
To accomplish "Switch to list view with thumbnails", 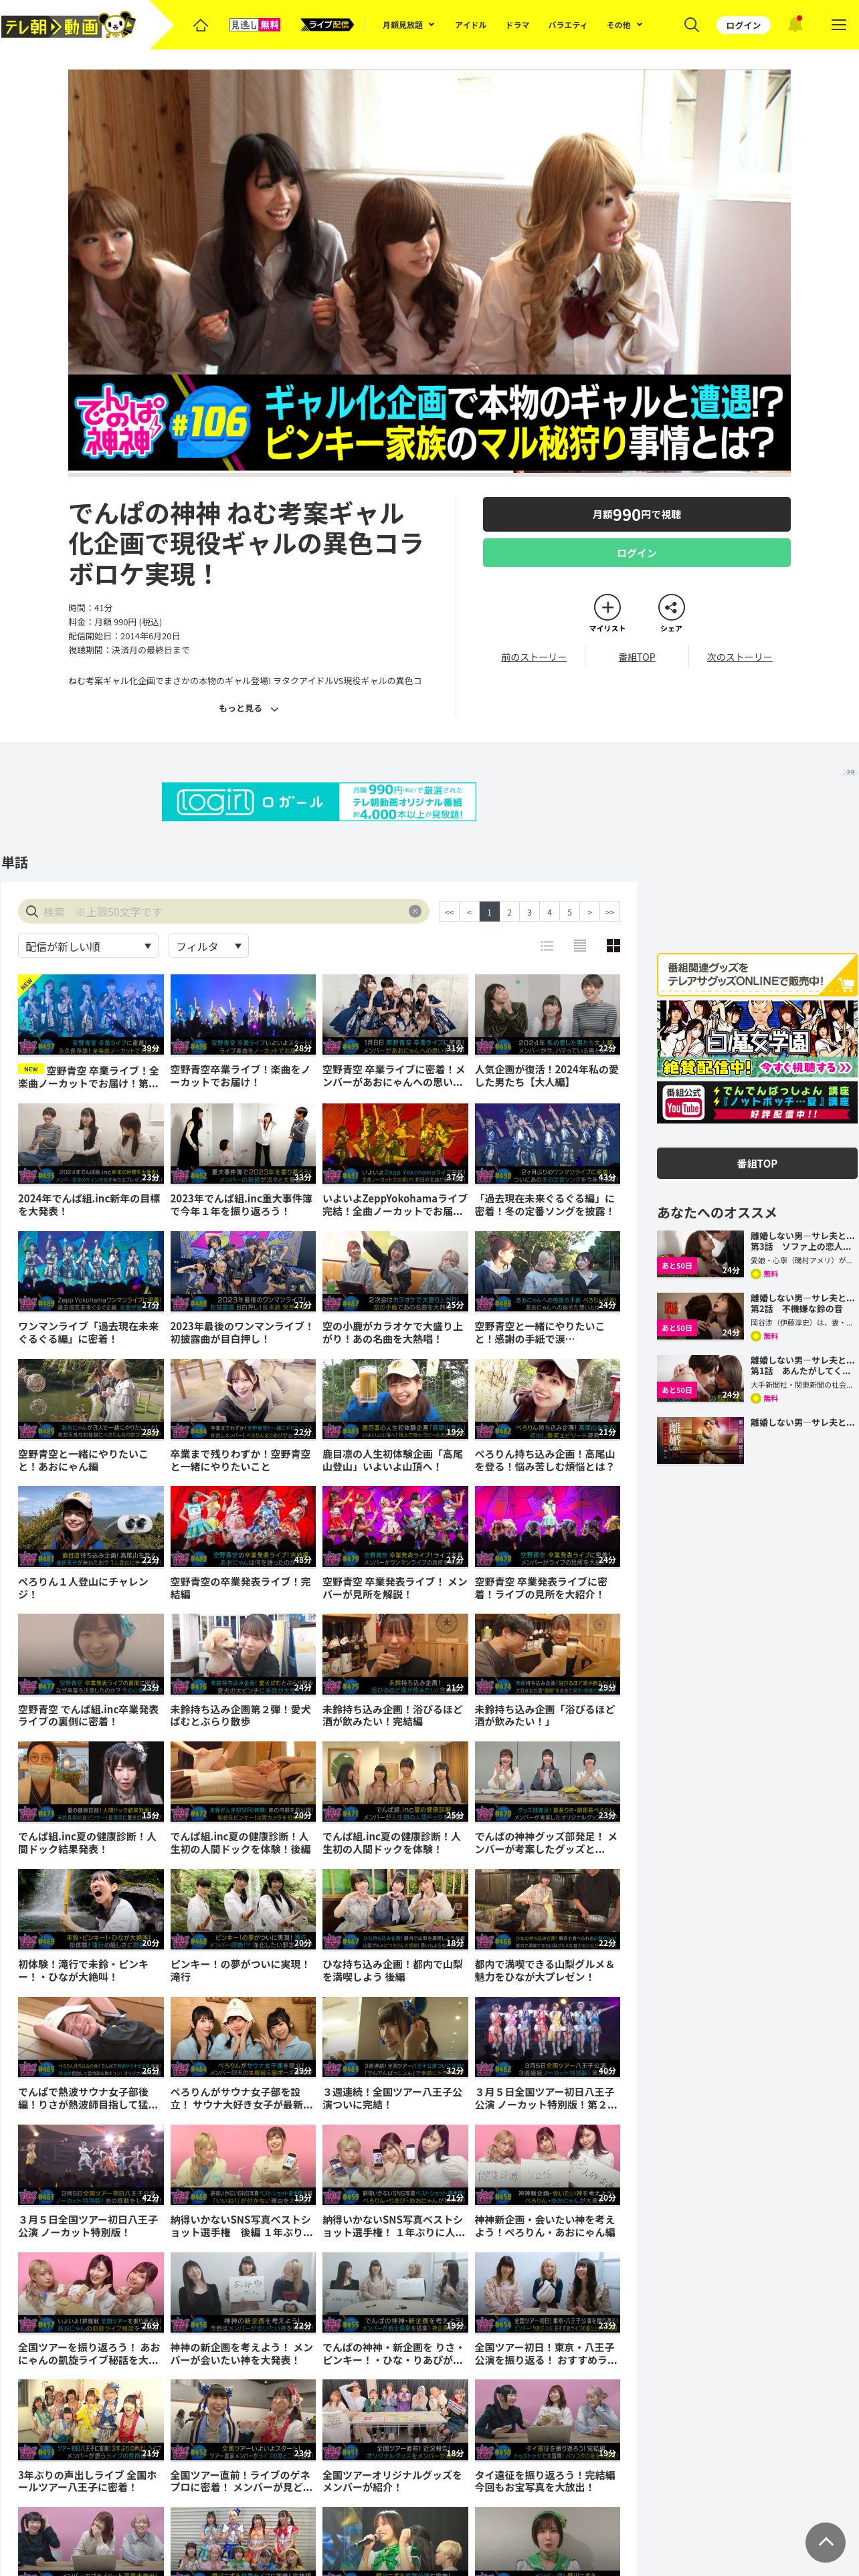I will pyautogui.click(x=547, y=946).
